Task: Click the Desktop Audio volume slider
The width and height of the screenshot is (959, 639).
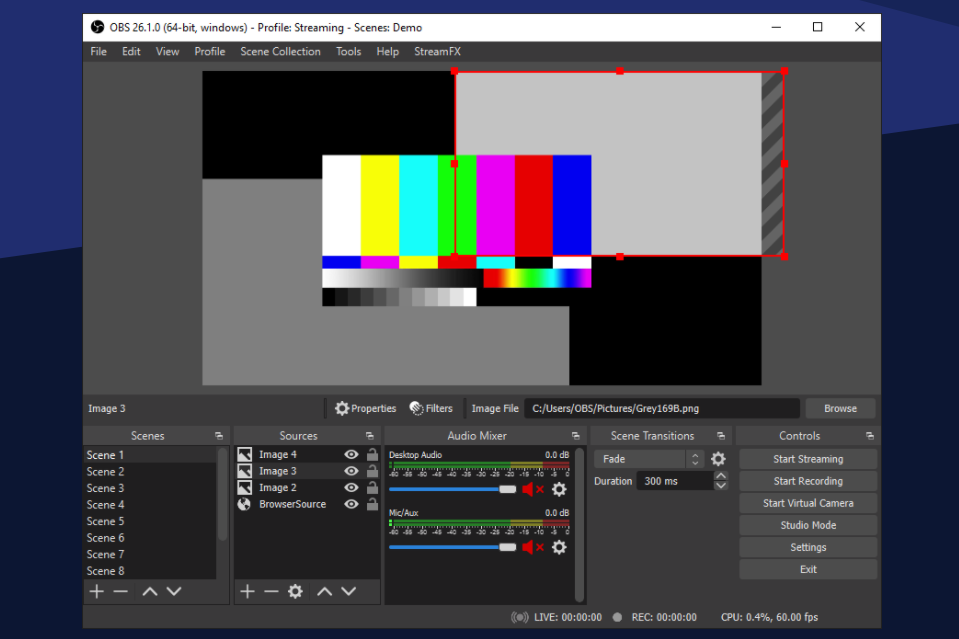Action: [450, 489]
